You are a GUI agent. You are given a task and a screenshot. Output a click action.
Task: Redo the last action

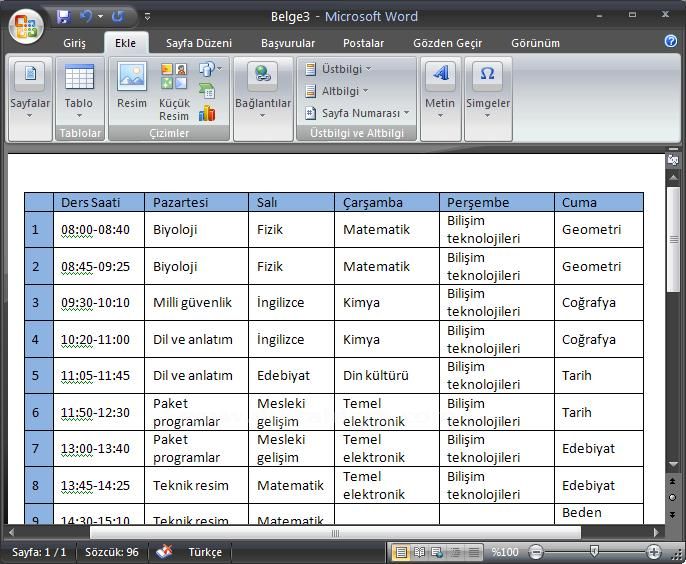pos(117,17)
